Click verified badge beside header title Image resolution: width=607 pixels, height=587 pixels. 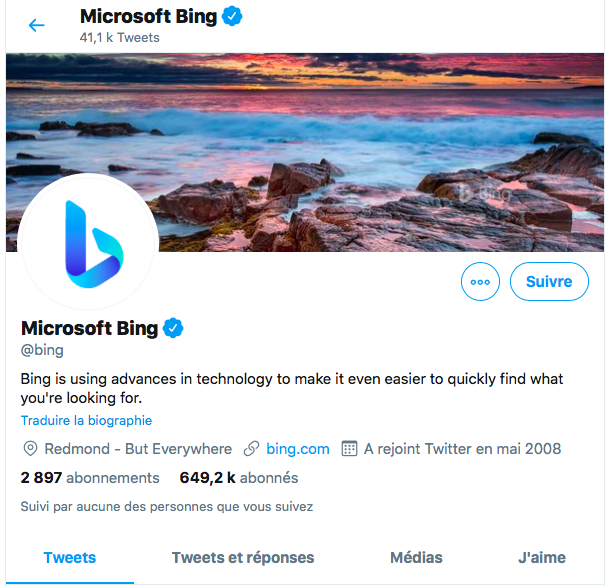point(233,16)
